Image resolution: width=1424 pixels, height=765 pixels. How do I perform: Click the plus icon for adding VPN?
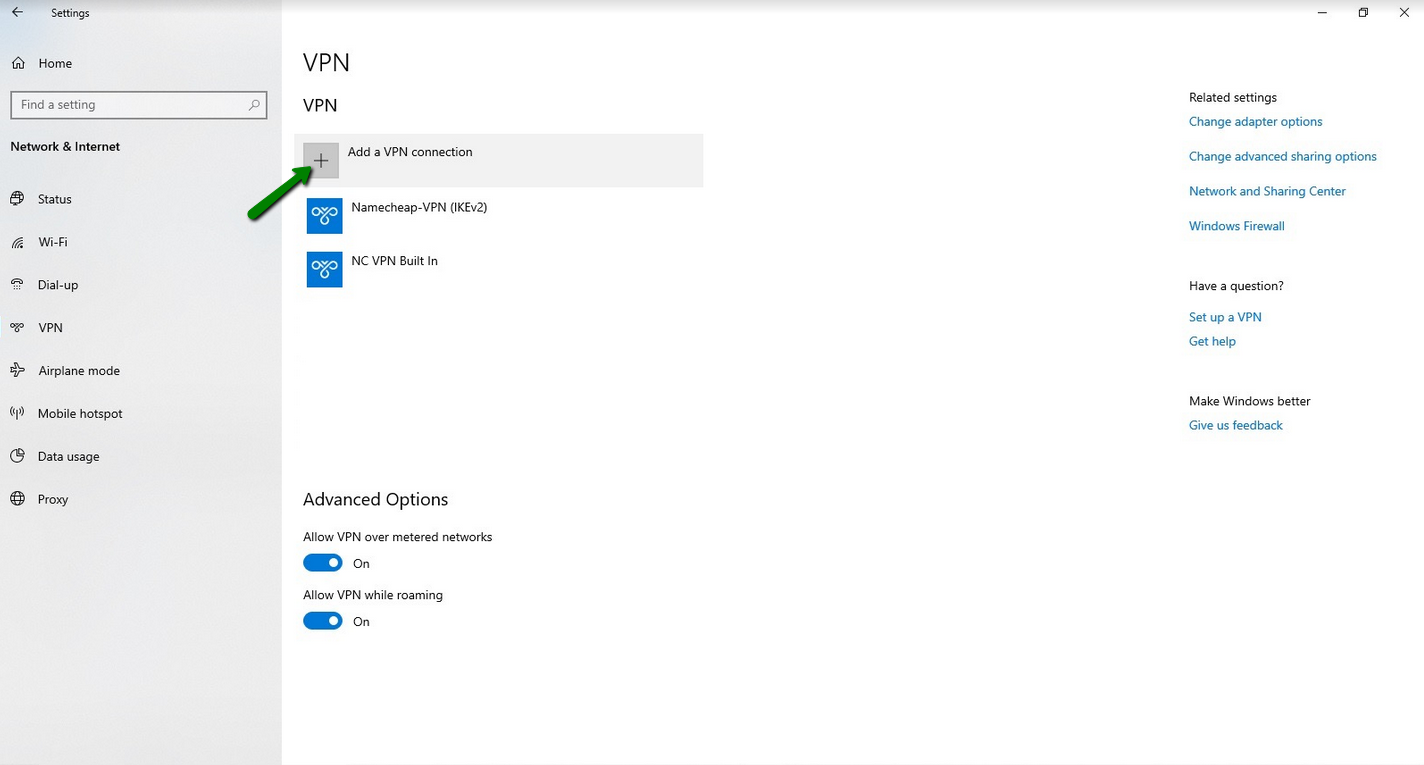321,160
